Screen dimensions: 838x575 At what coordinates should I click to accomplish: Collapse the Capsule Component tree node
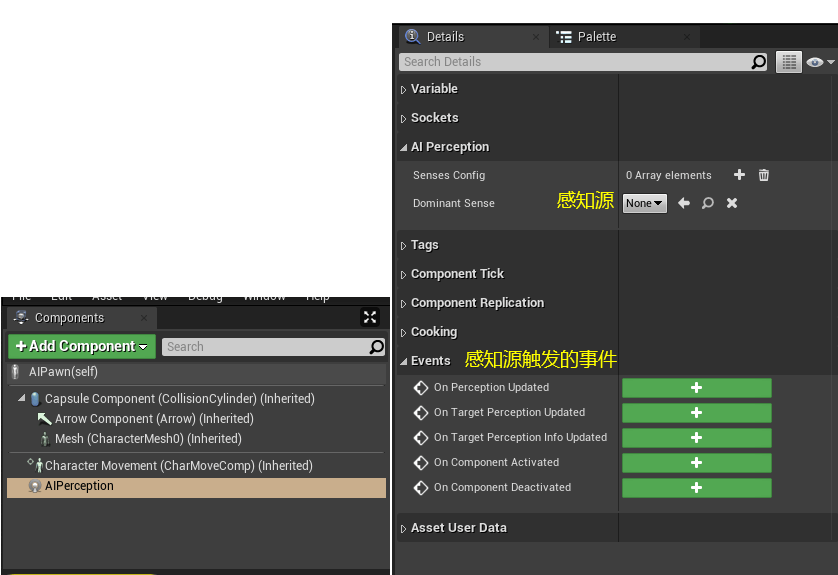click(x=21, y=398)
